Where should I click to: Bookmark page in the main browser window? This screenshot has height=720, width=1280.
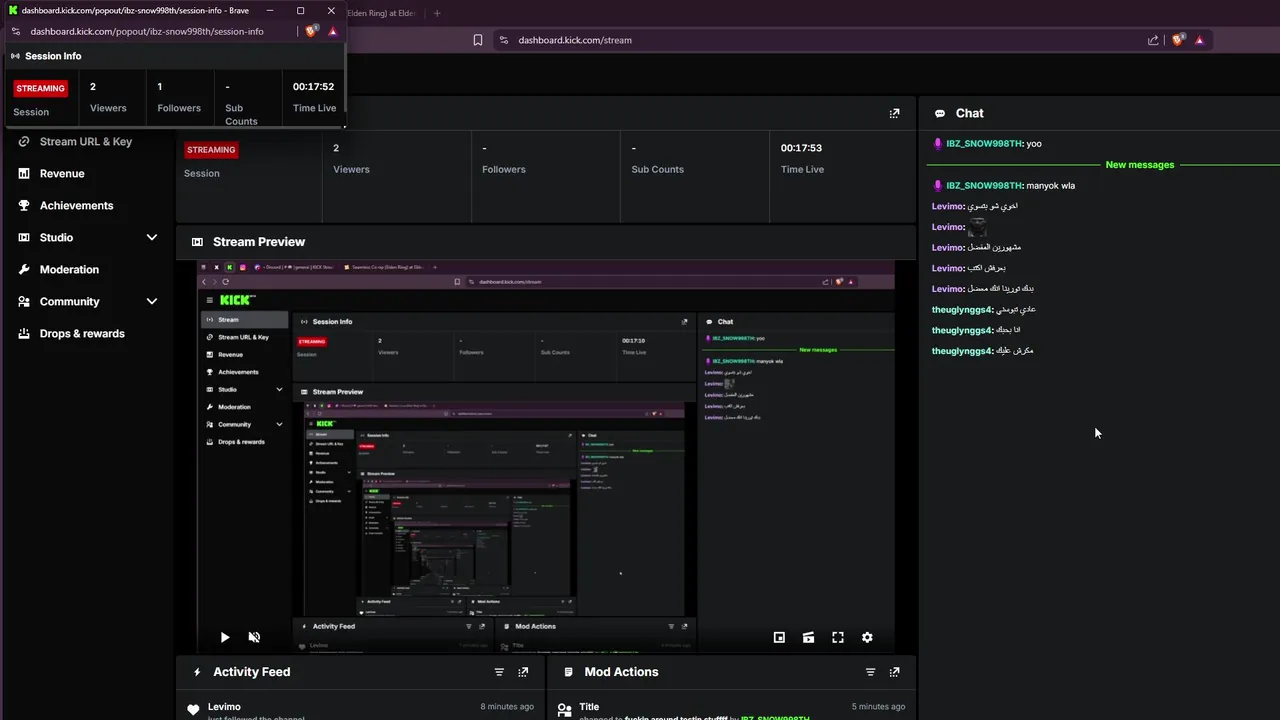coord(478,40)
